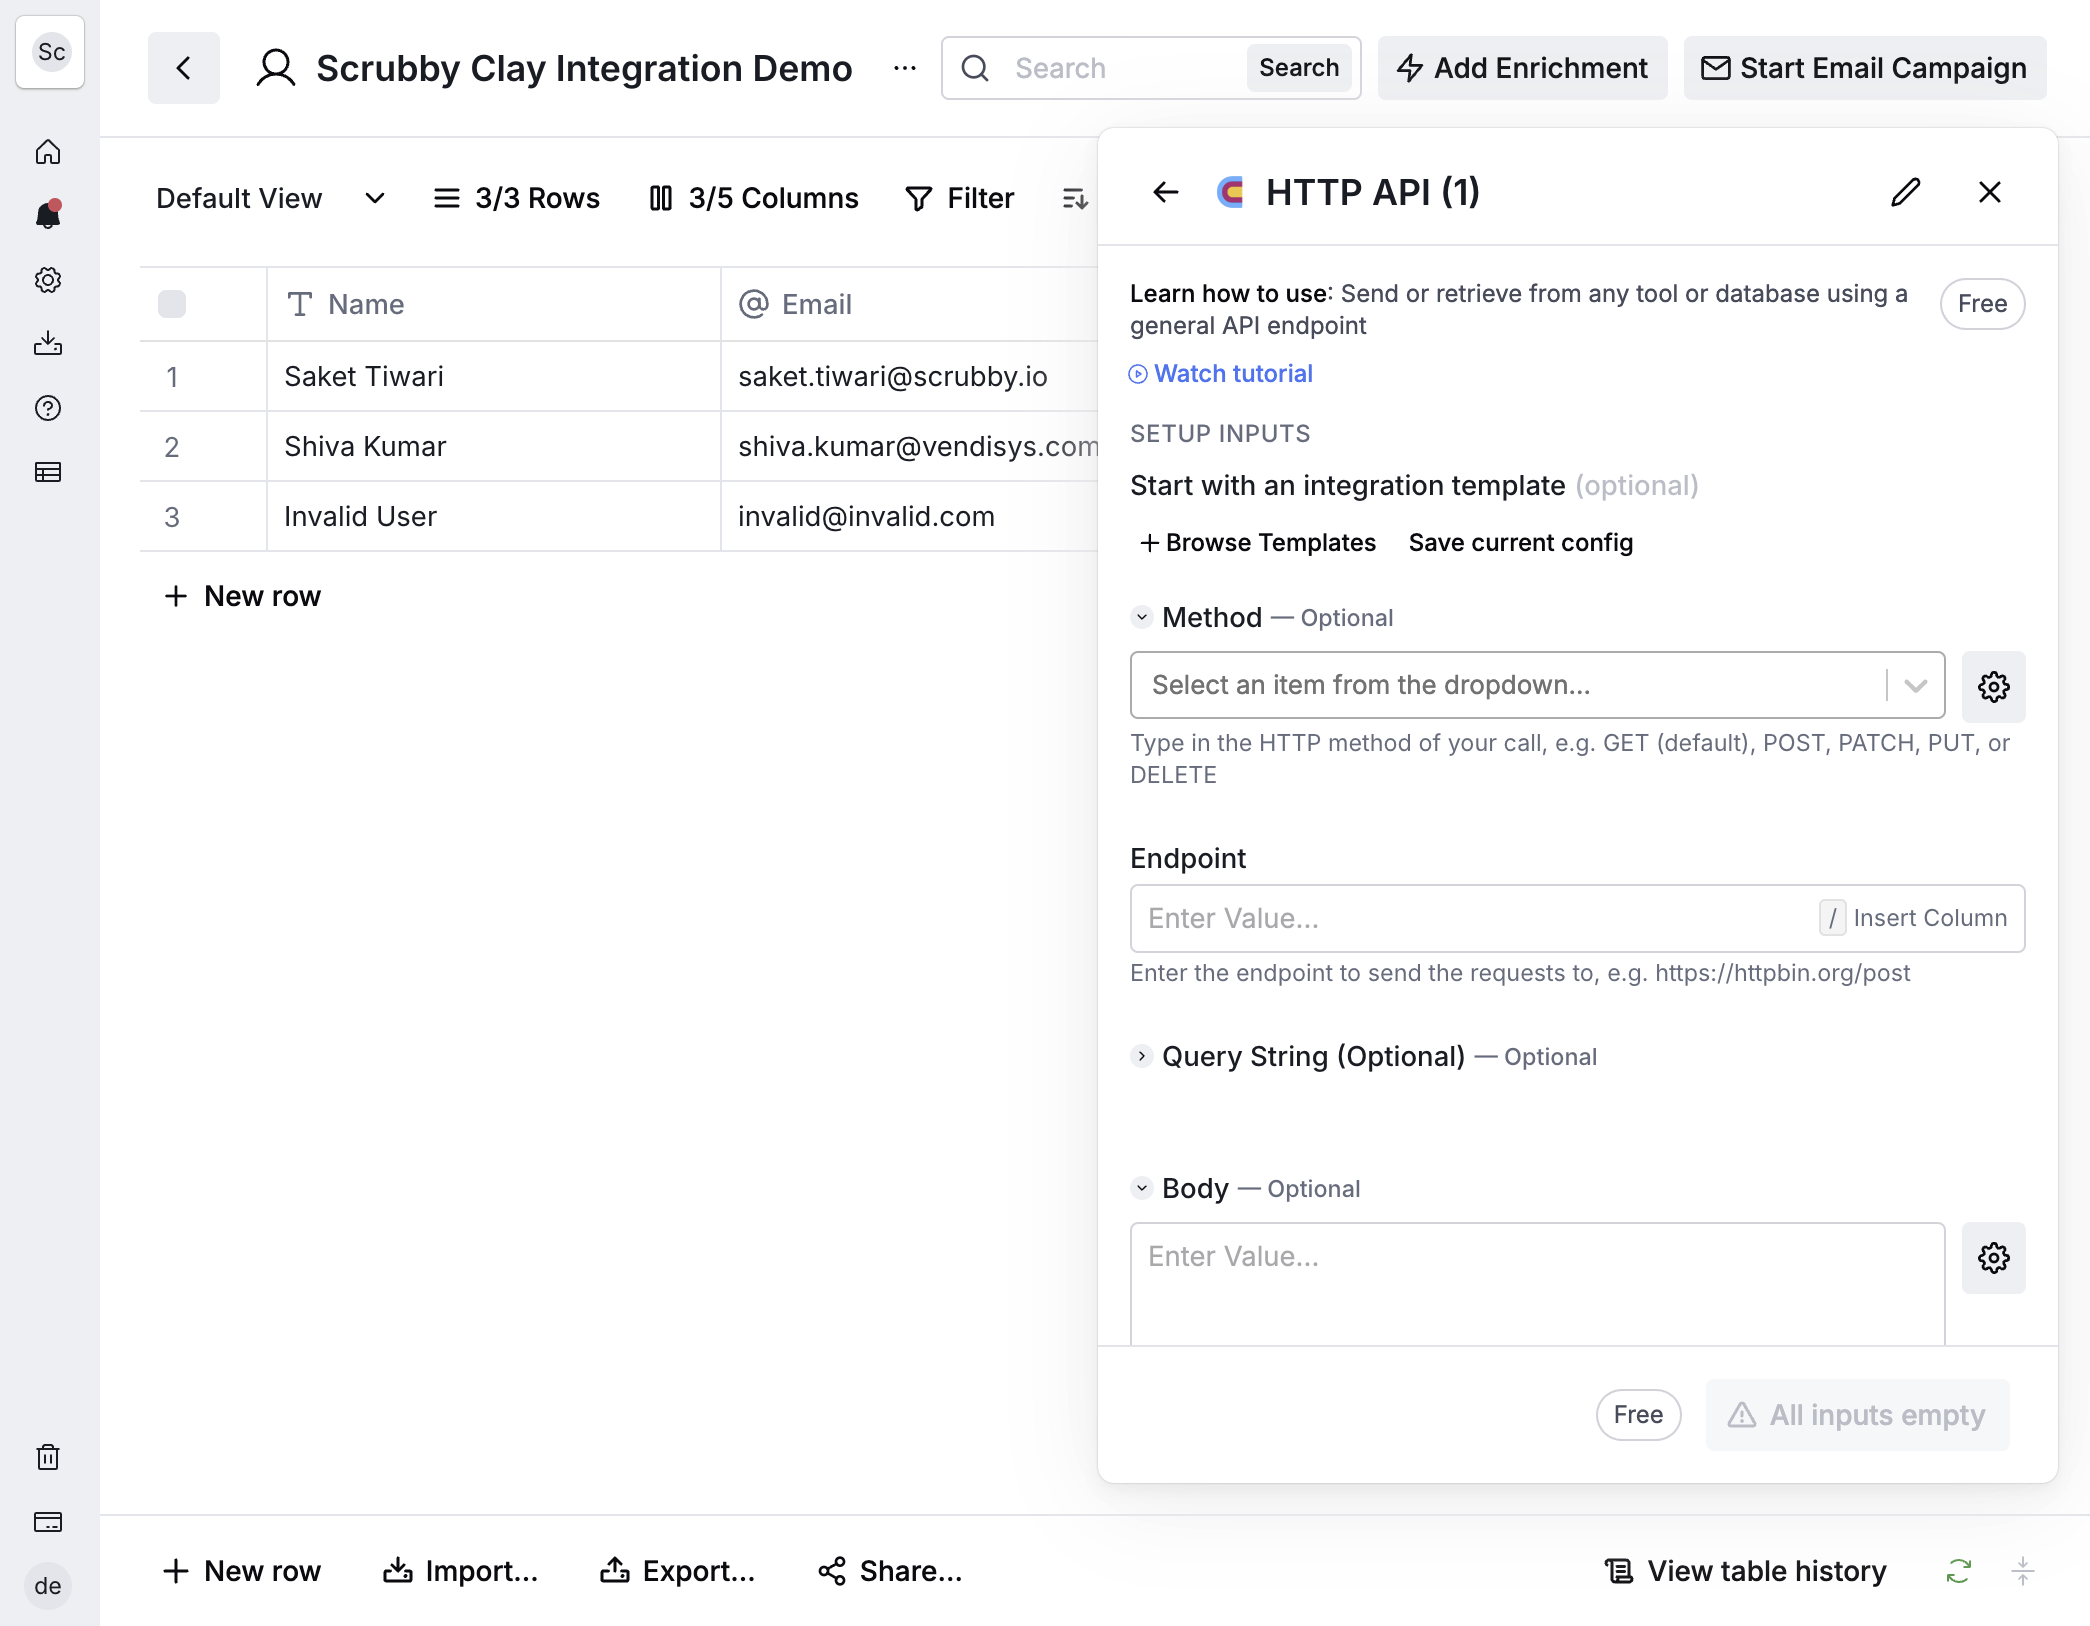Click Save current config

coord(1521,542)
